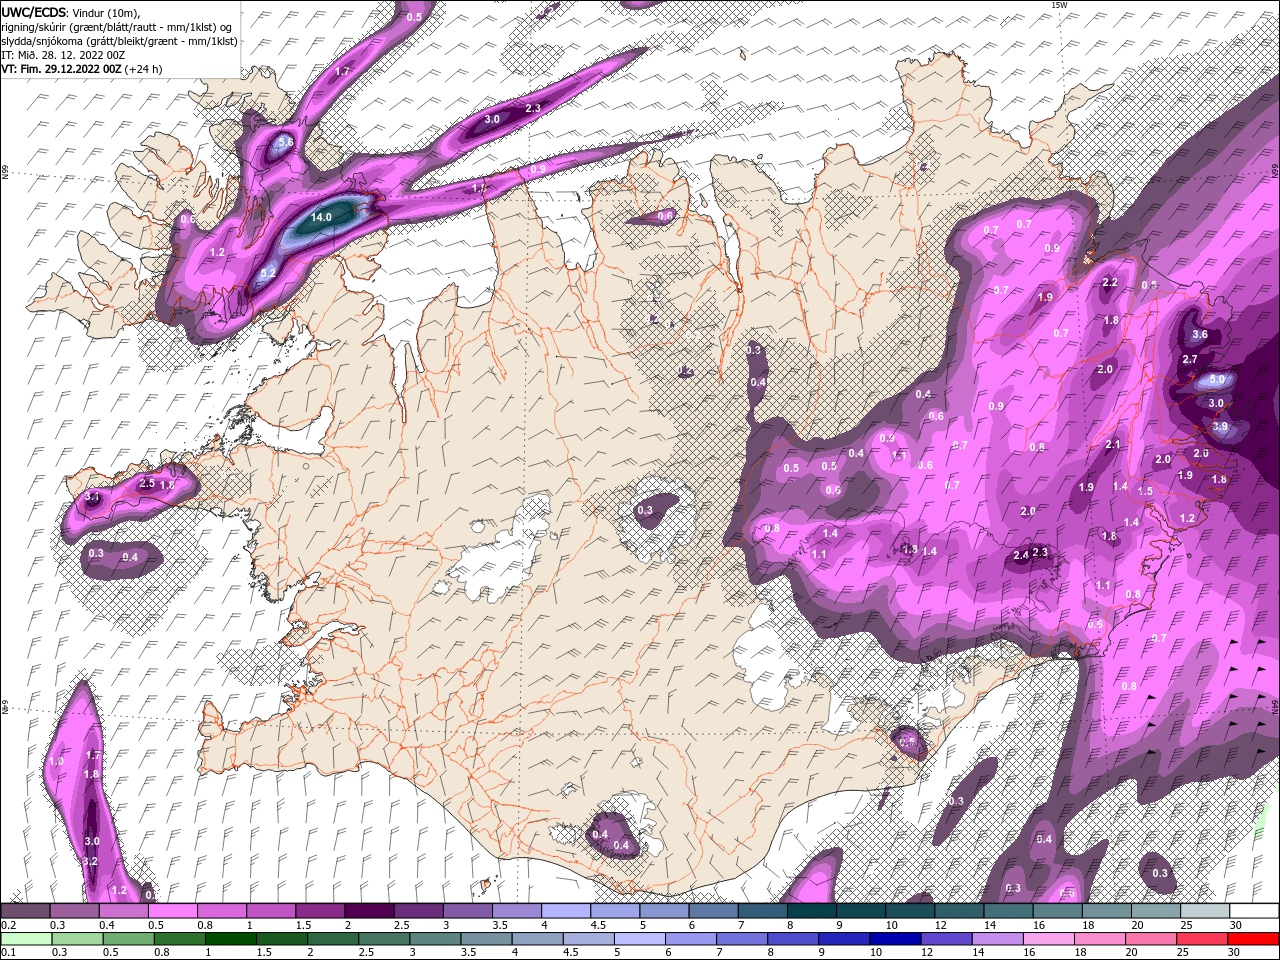The image size is (1280, 960).
Task: Click the 2.7 value label on the map
Action: tap(1190, 359)
